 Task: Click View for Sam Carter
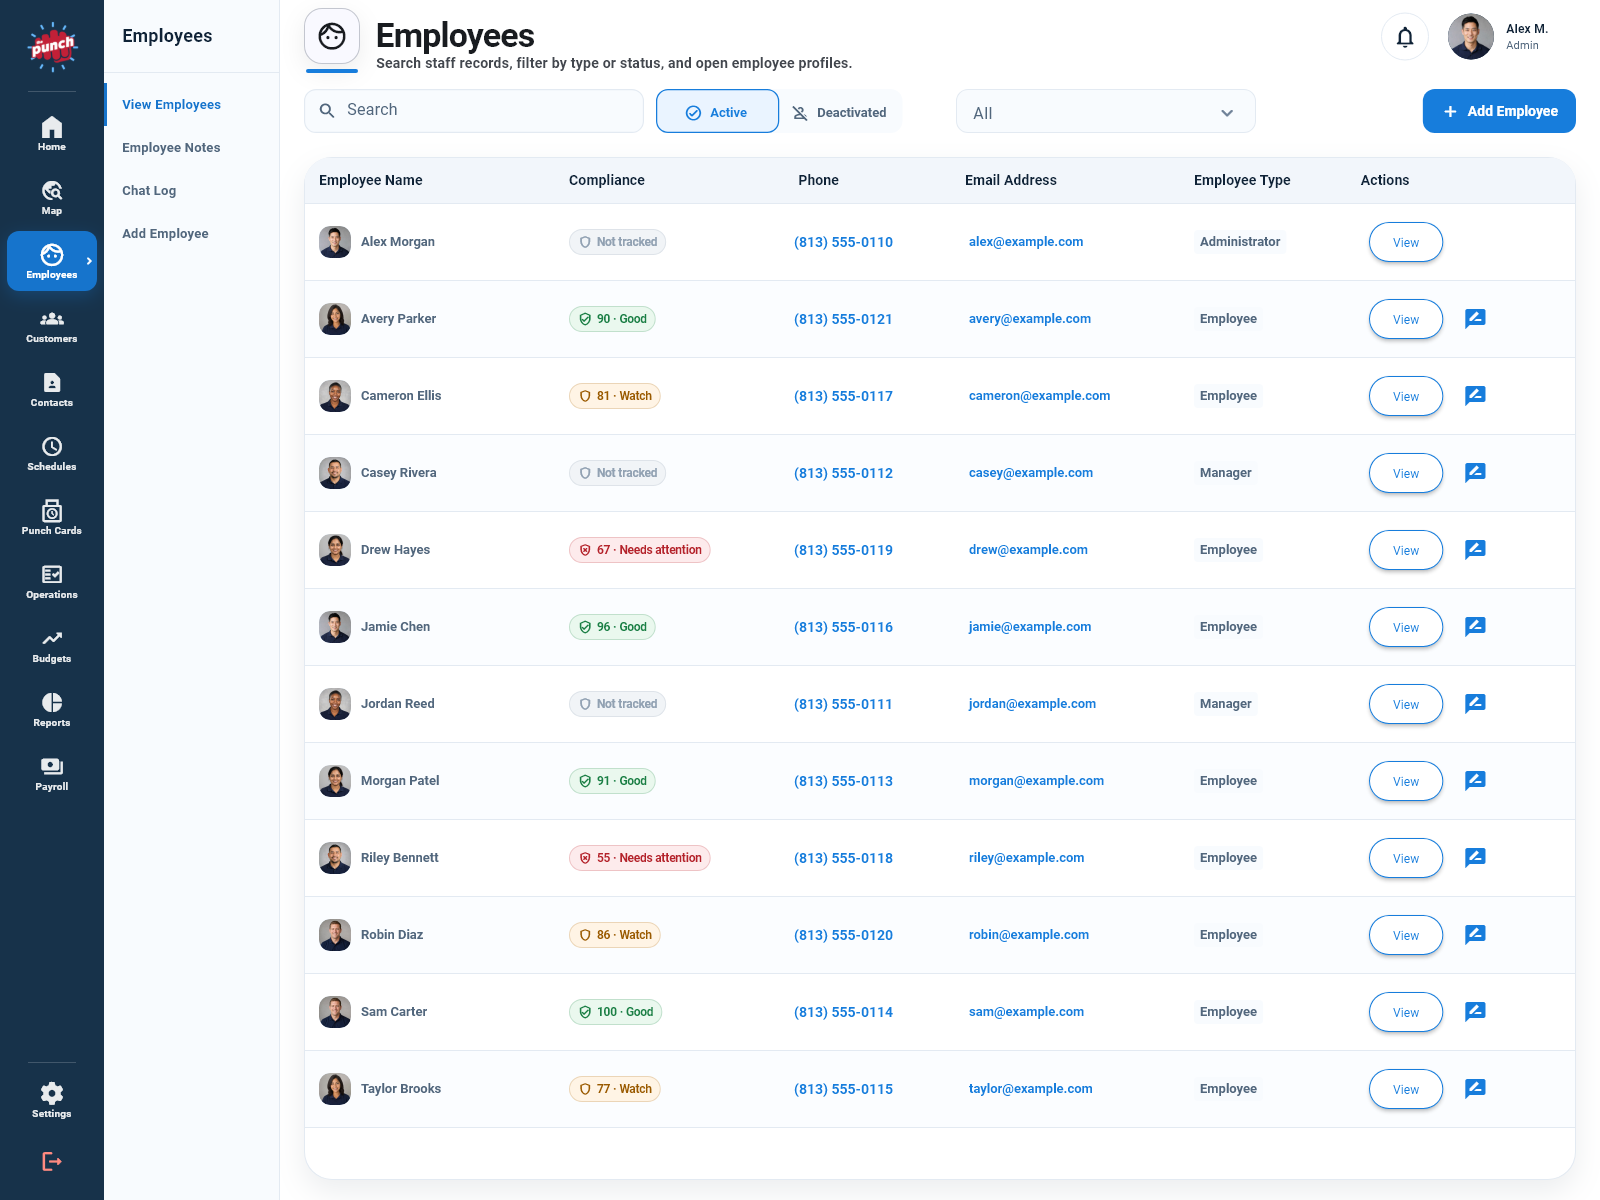click(1405, 1012)
